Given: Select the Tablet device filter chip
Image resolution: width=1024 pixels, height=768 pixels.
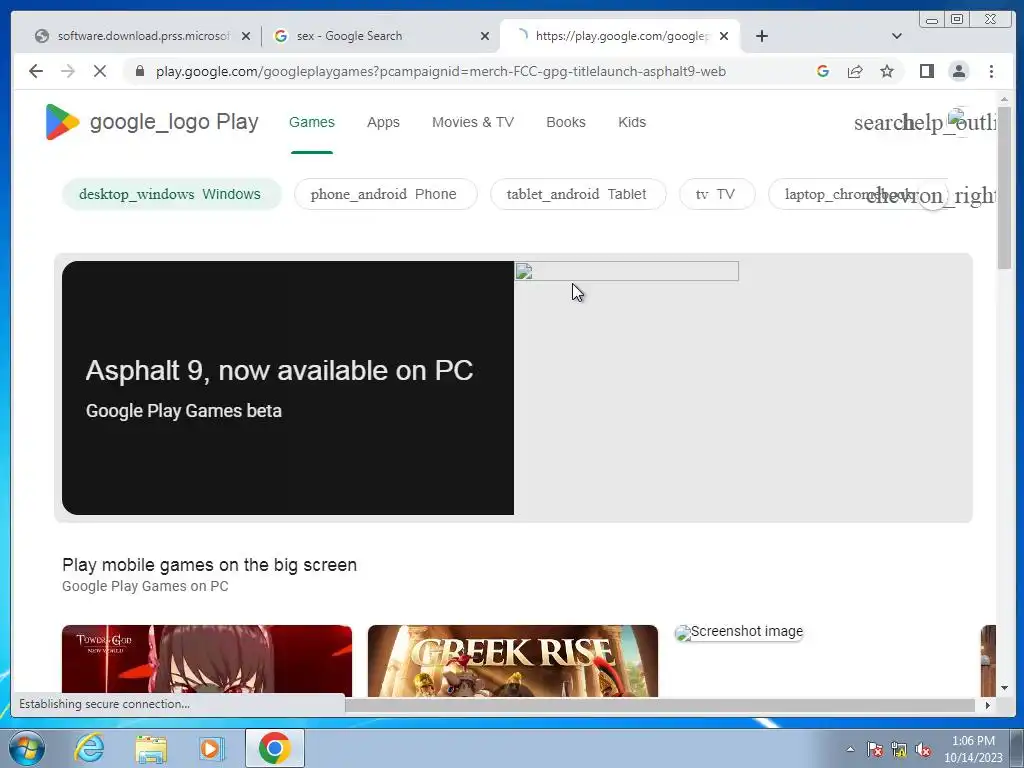Looking at the screenshot, I should 578,194.
